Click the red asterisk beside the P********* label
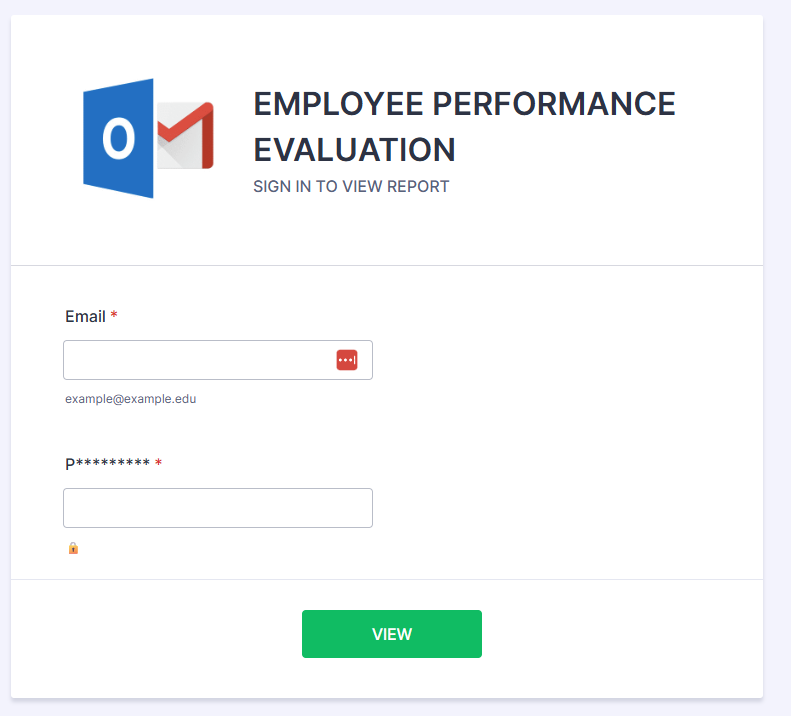791x716 pixels. click(x=158, y=464)
